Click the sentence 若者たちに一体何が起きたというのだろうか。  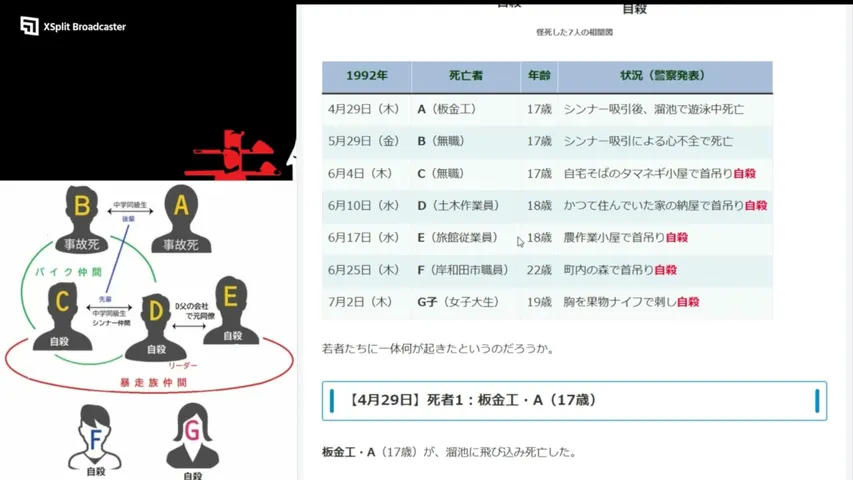click(438, 348)
